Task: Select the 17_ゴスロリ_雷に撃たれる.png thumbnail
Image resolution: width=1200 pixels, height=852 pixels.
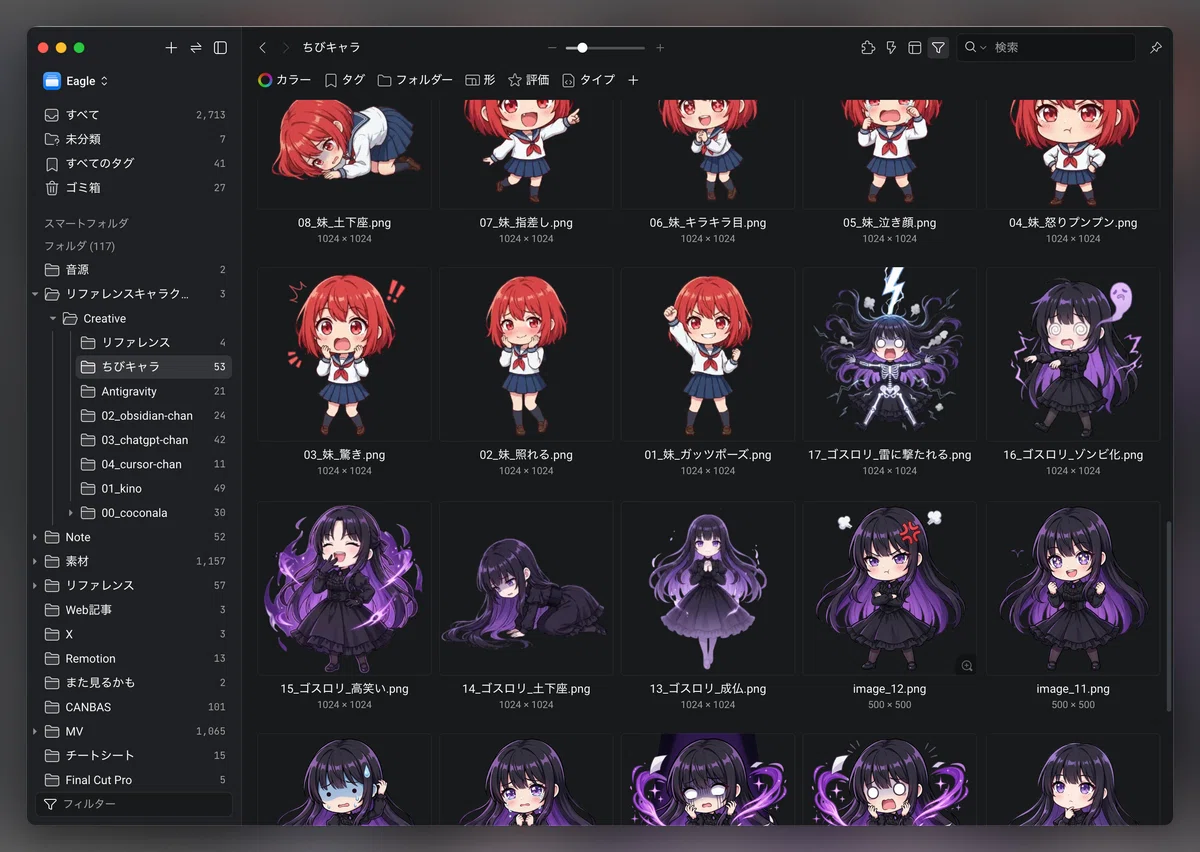Action: 890,354
